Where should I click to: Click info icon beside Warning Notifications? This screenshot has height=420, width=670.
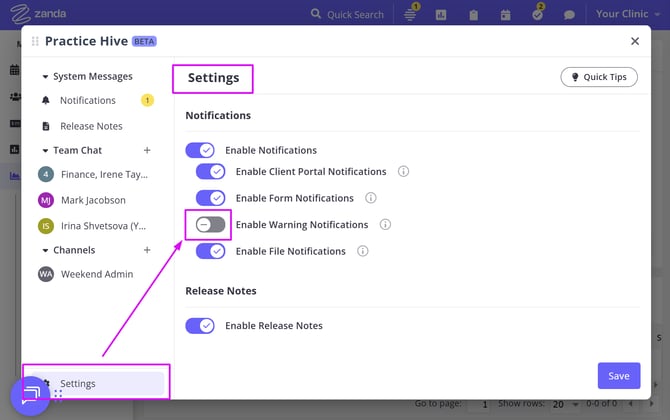coord(385,225)
